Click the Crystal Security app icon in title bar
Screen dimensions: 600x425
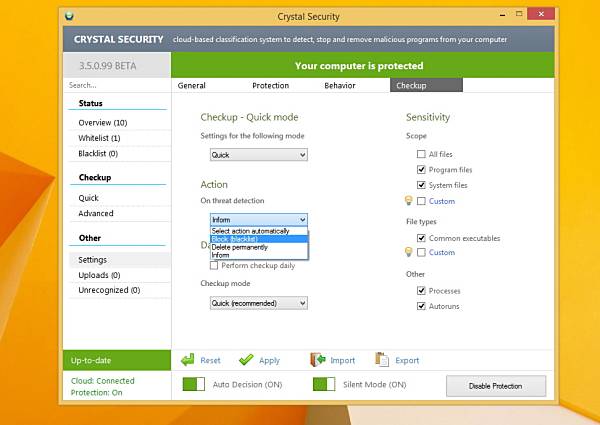[69, 16]
